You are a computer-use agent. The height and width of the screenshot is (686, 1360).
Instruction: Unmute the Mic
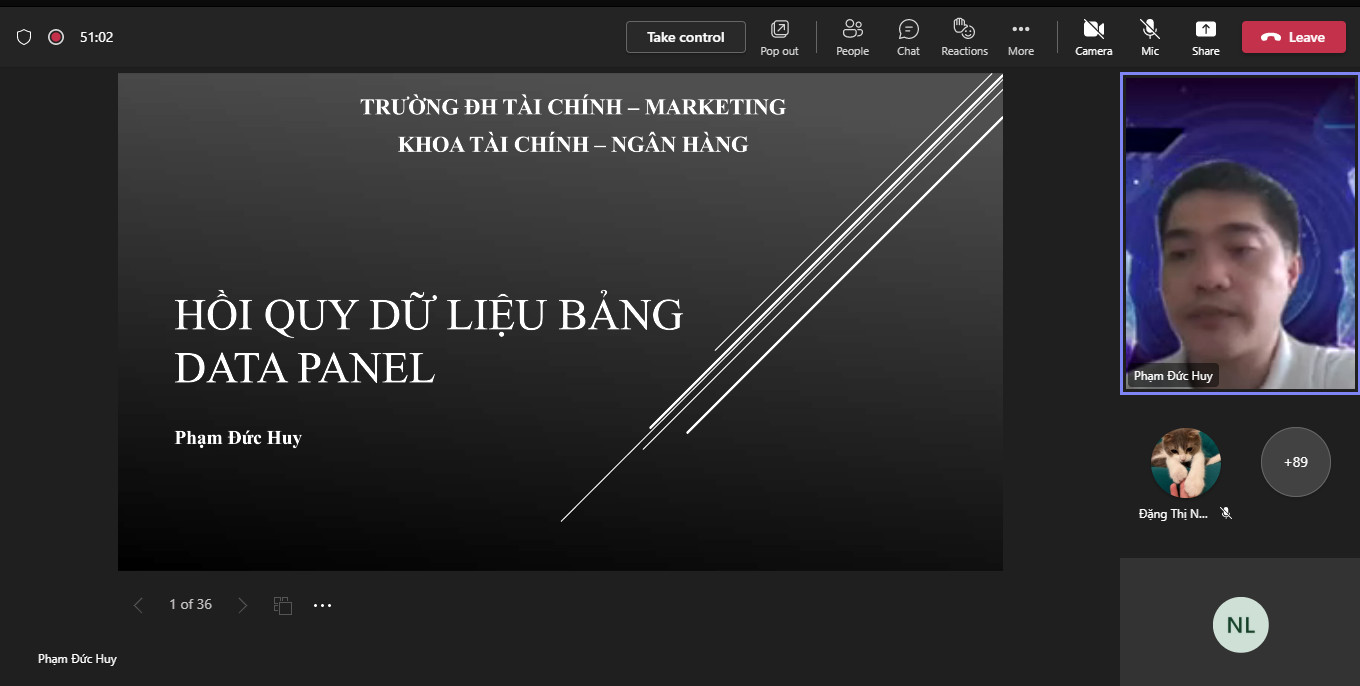[x=1150, y=37]
